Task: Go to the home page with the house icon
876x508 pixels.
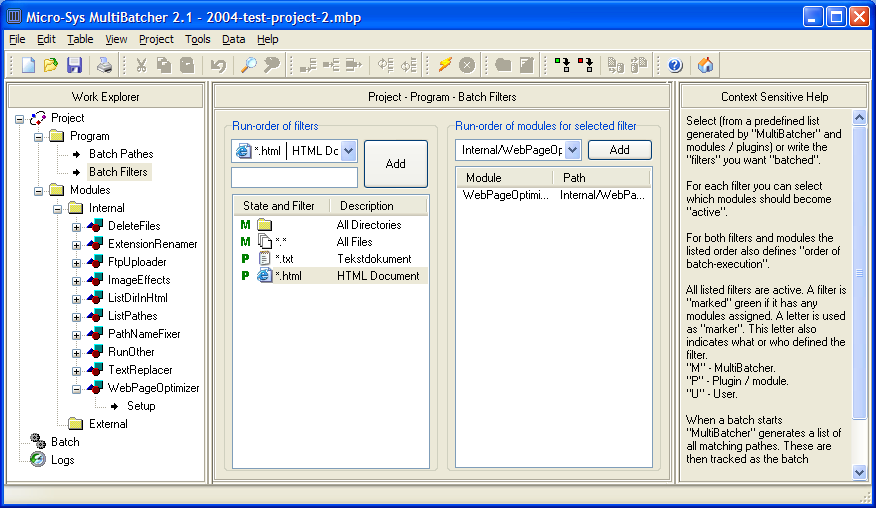Action: click(706, 65)
